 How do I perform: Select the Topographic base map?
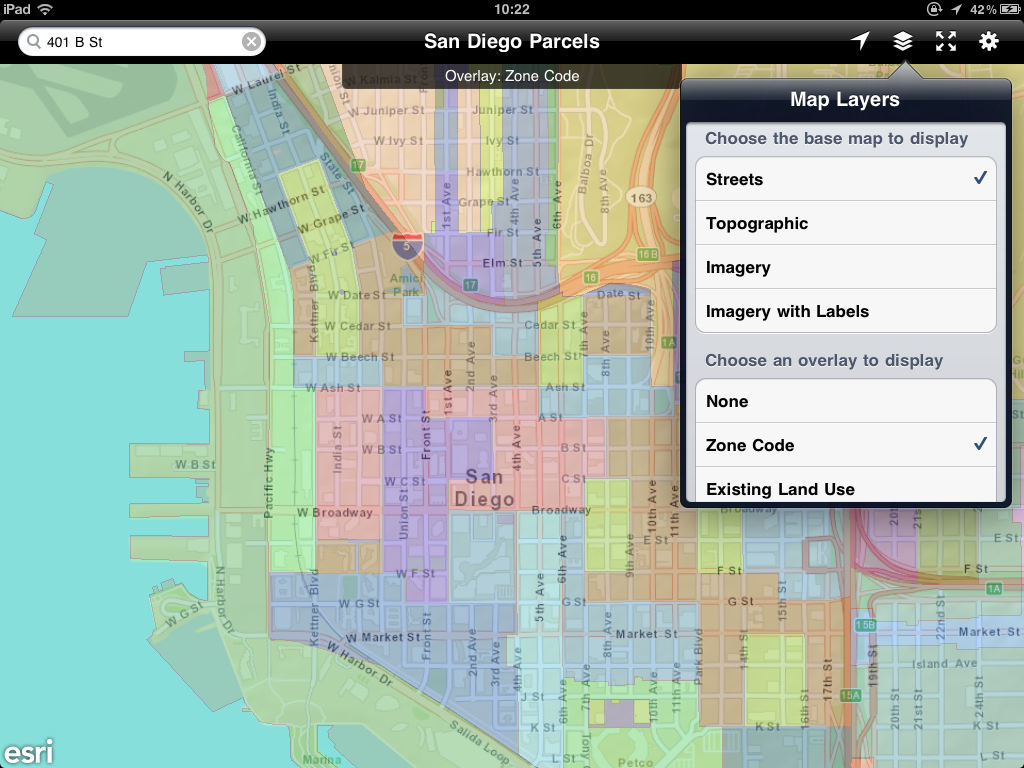[846, 223]
